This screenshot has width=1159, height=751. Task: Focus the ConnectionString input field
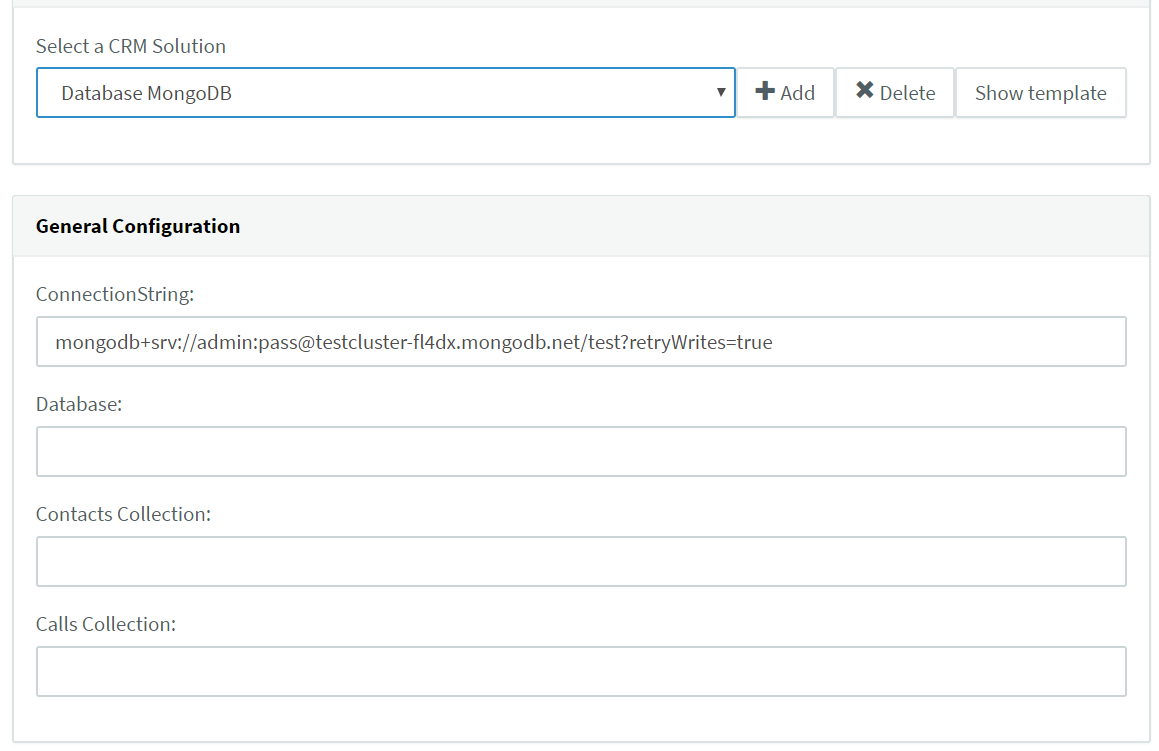tap(581, 341)
